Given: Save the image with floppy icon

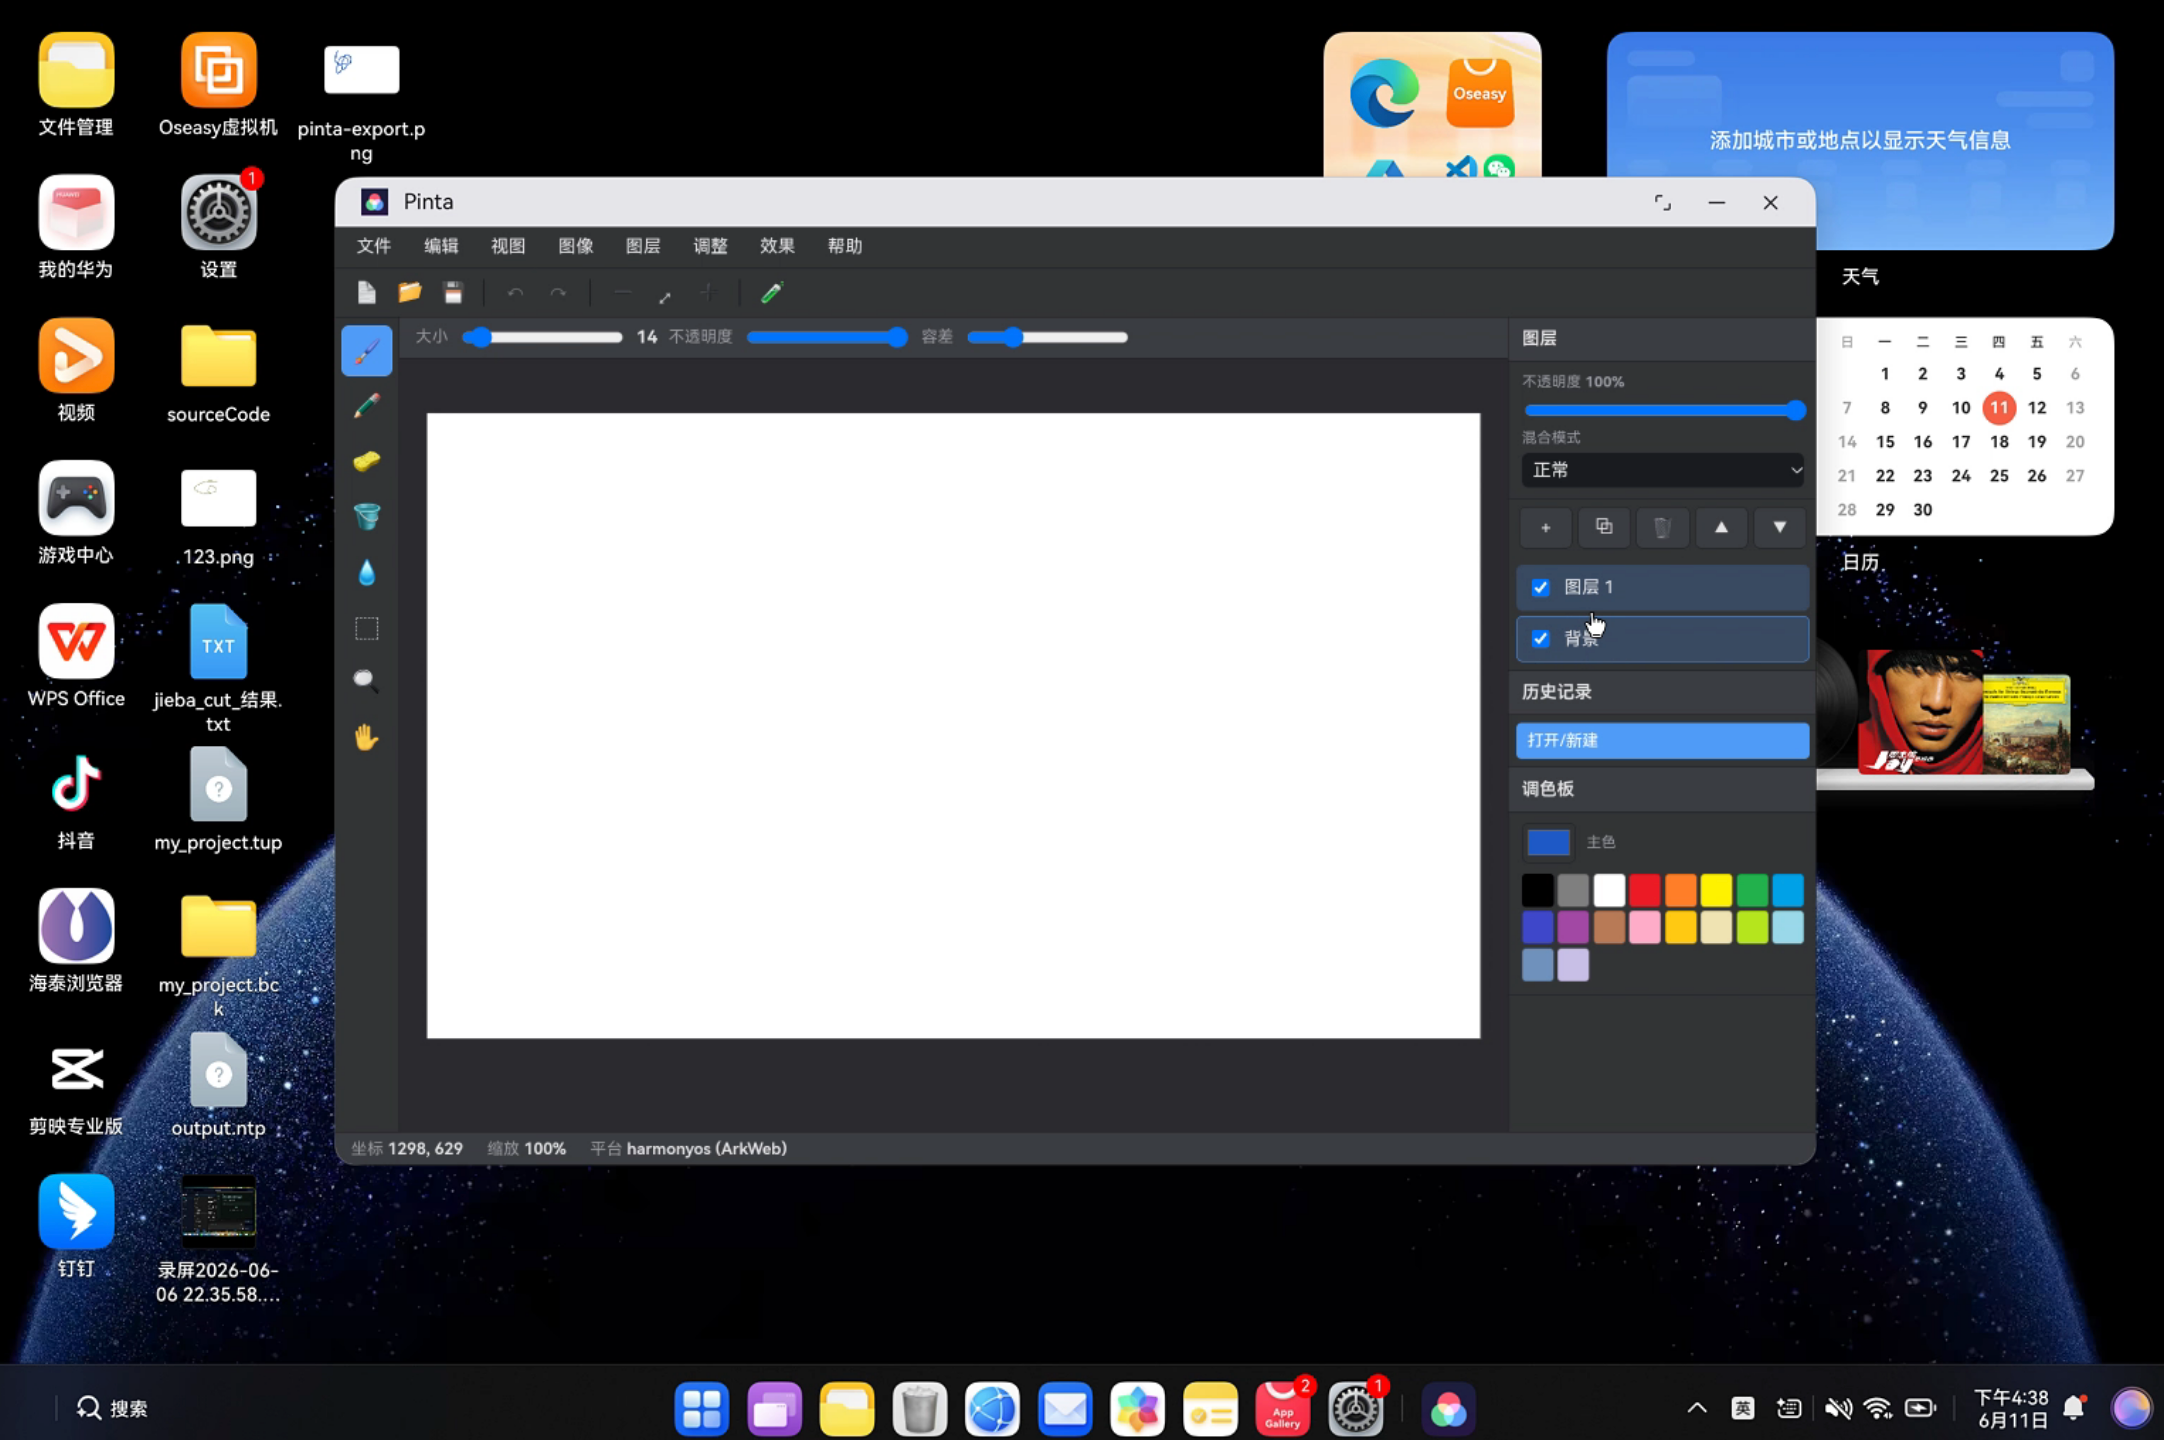Looking at the screenshot, I should pos(453,293).
